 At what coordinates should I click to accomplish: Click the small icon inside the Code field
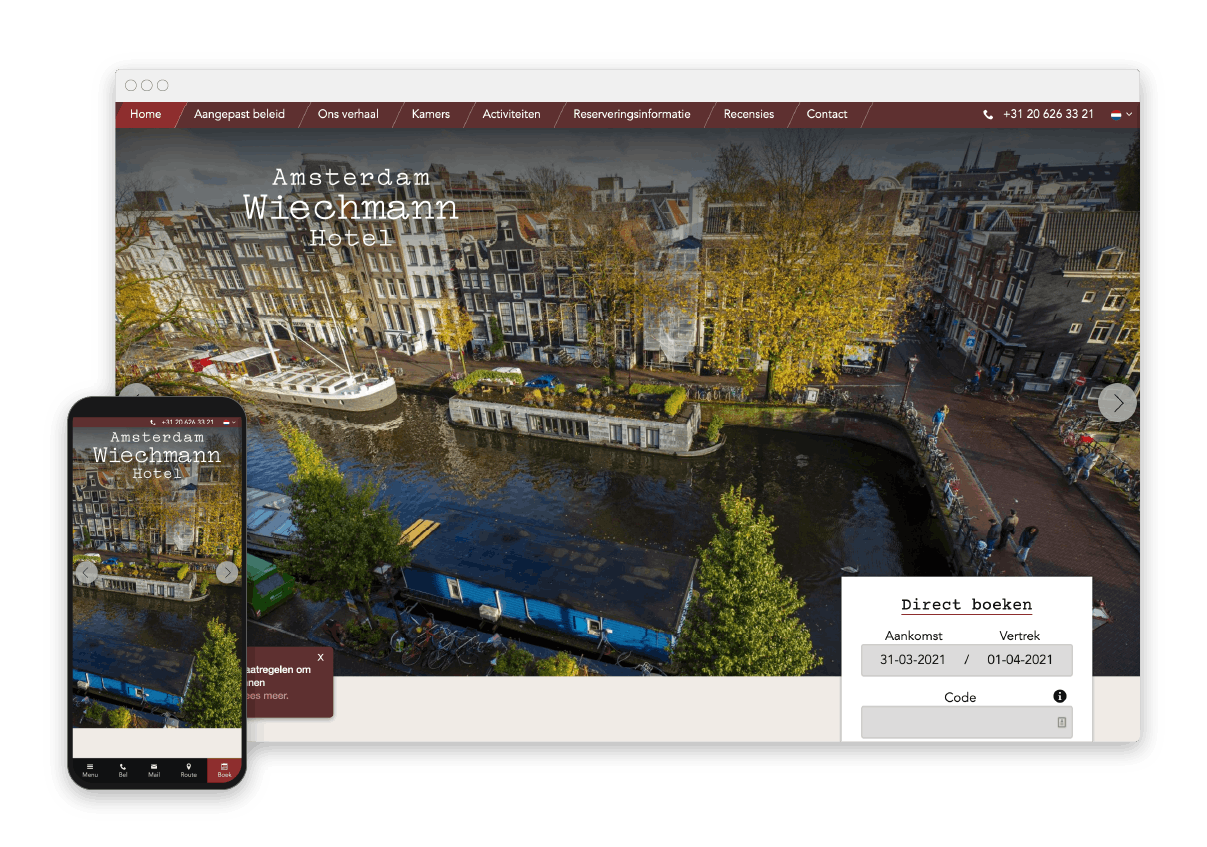tap(1061, 722)
